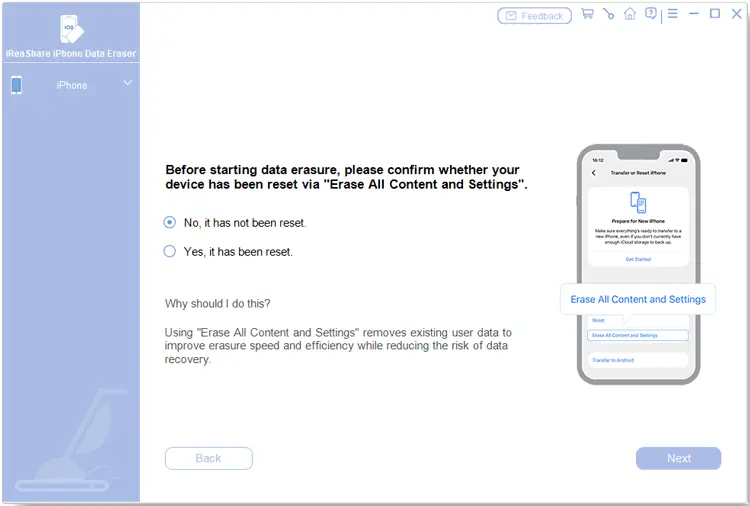Close the Data Eraser window
This screenshot has width=750, height=506.
point(737,14)
